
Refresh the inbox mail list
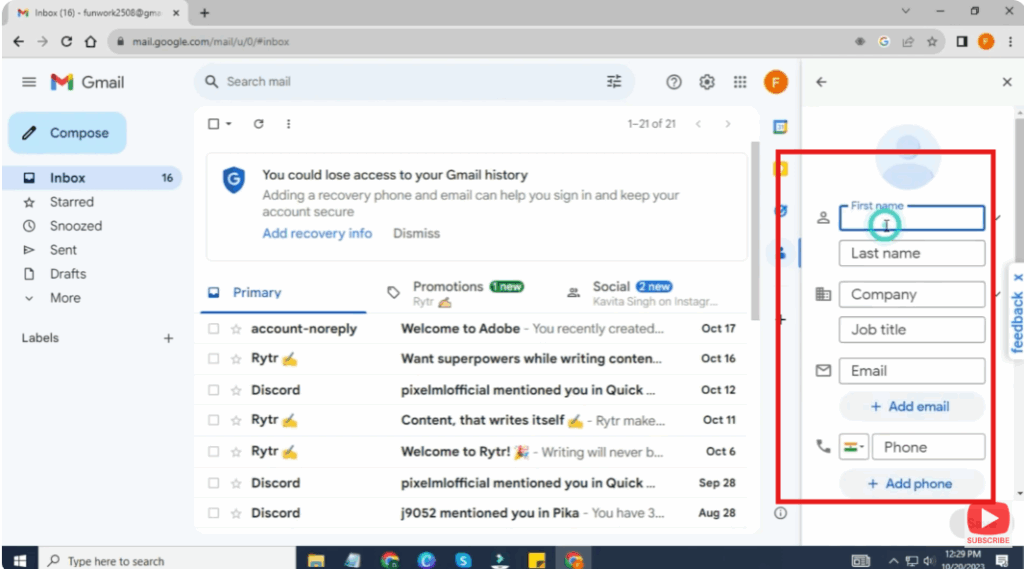259,124
